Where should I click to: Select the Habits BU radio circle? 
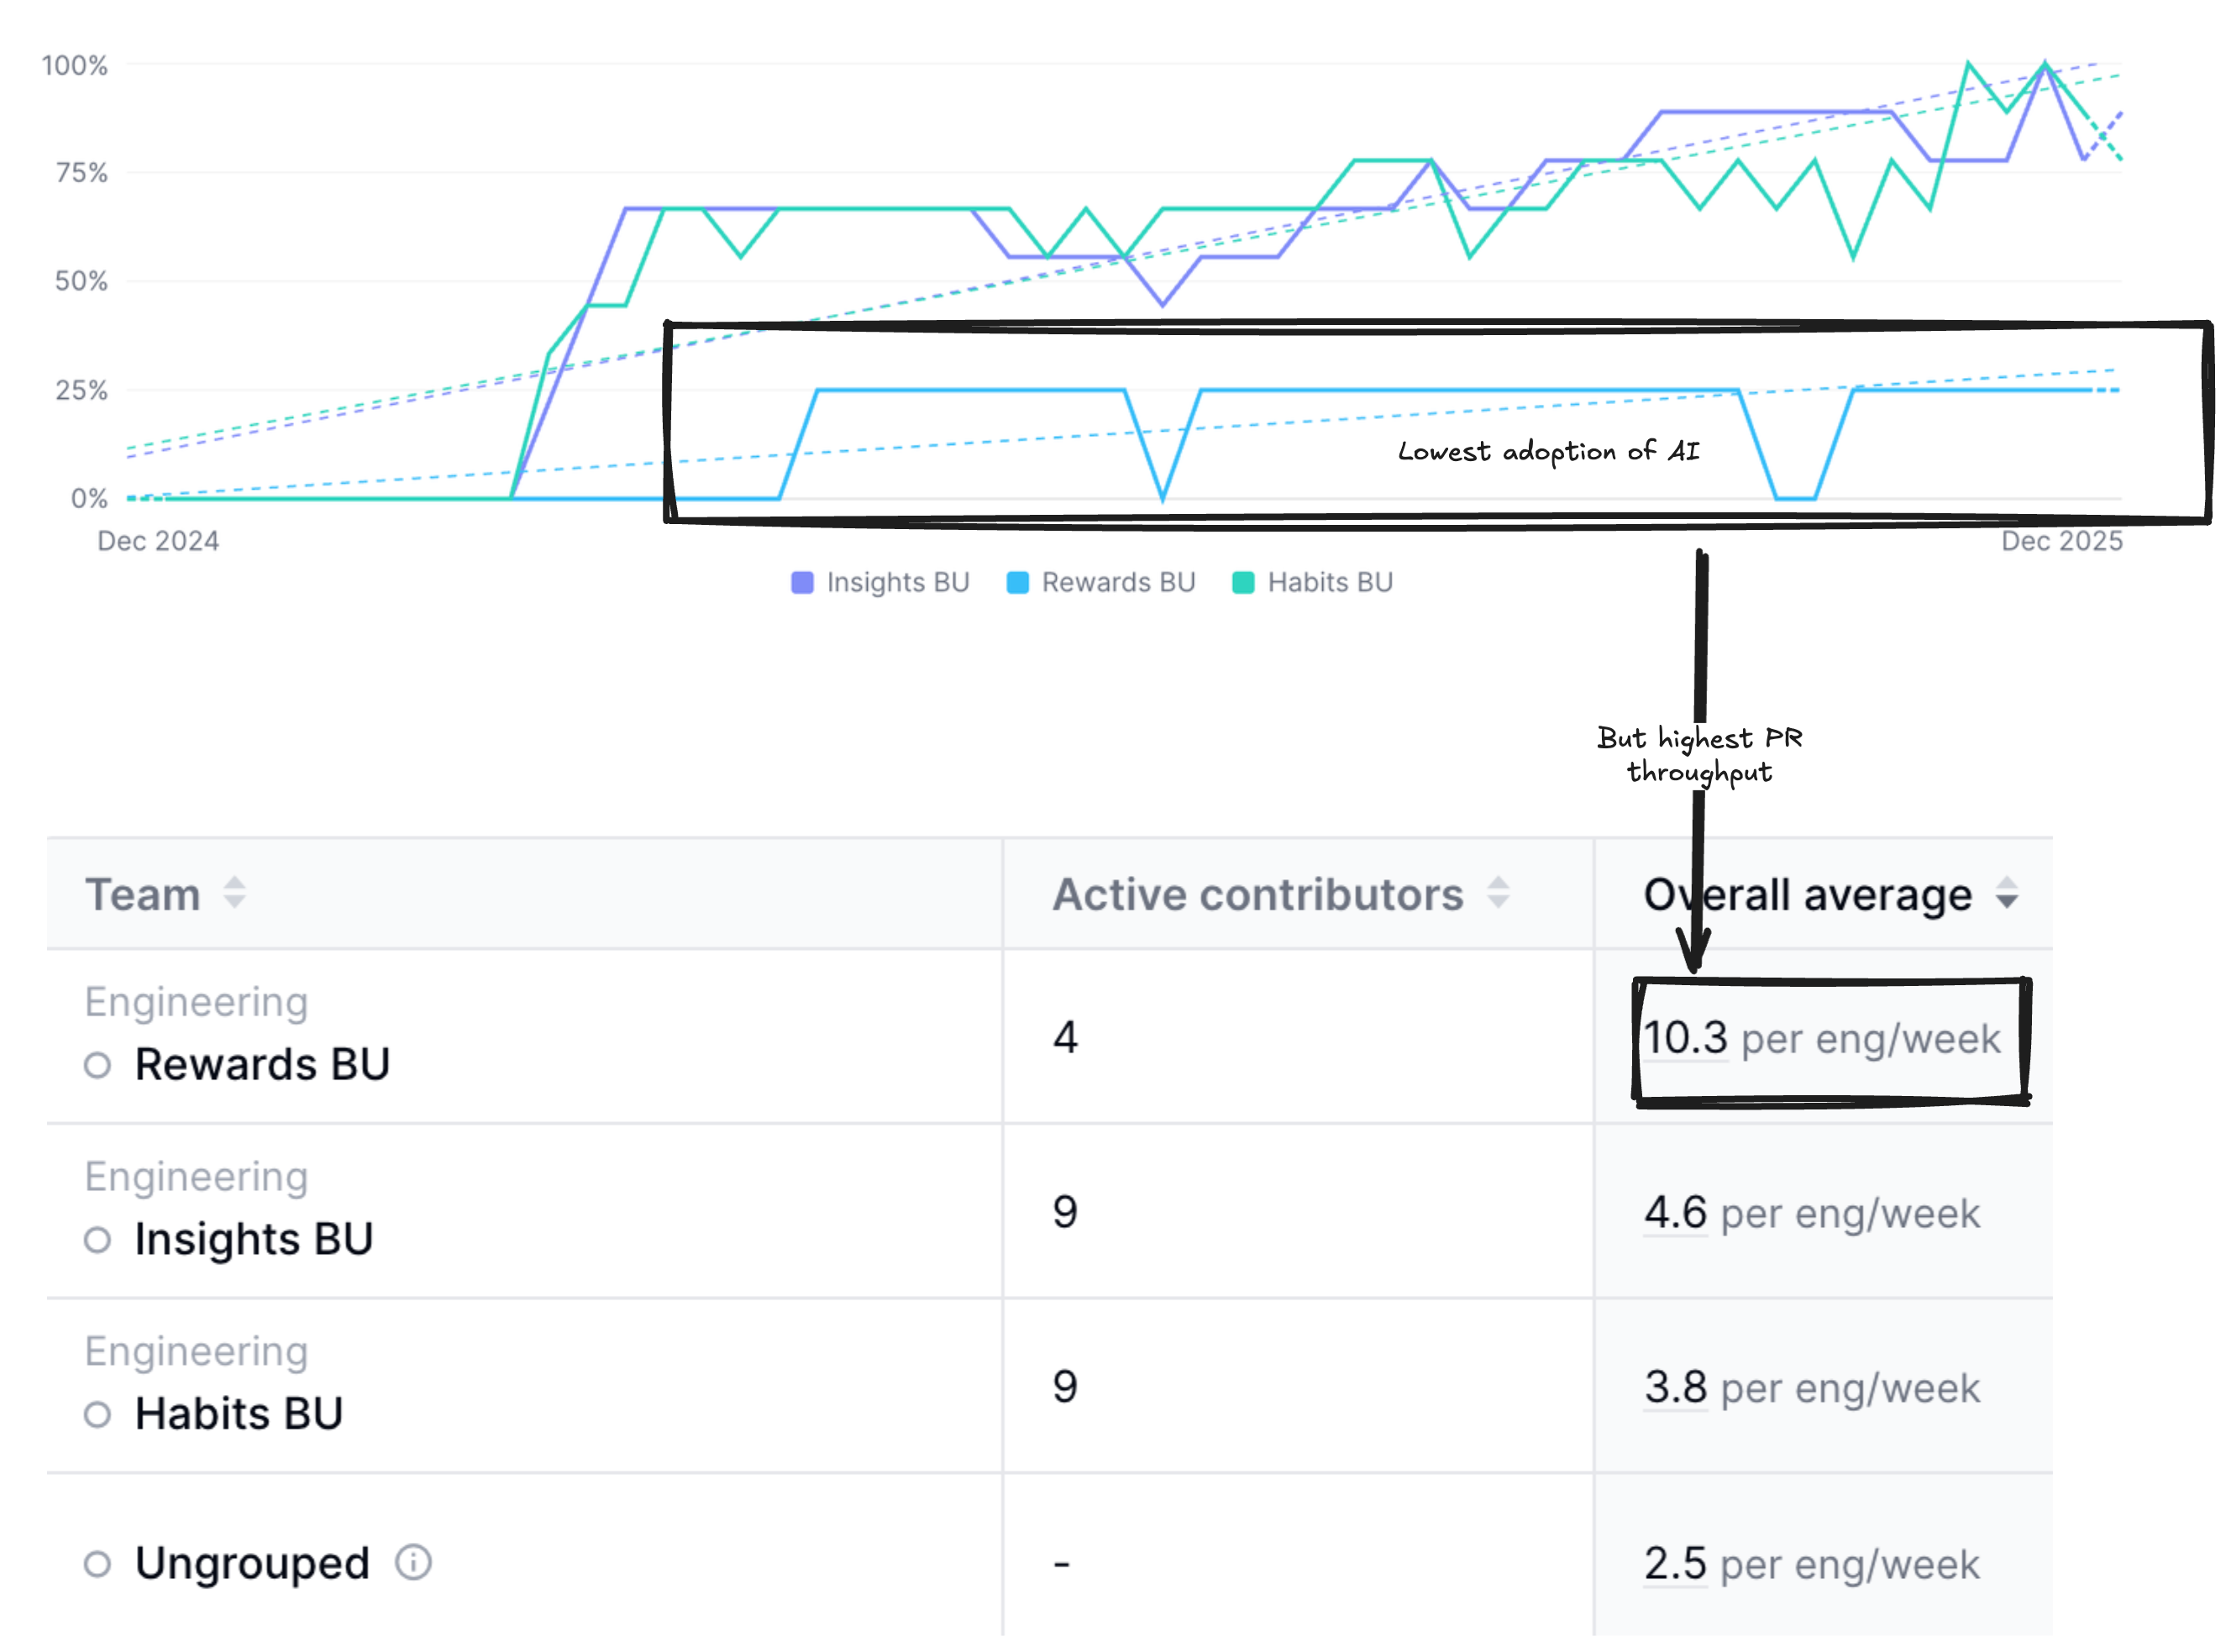[97, 1415]
